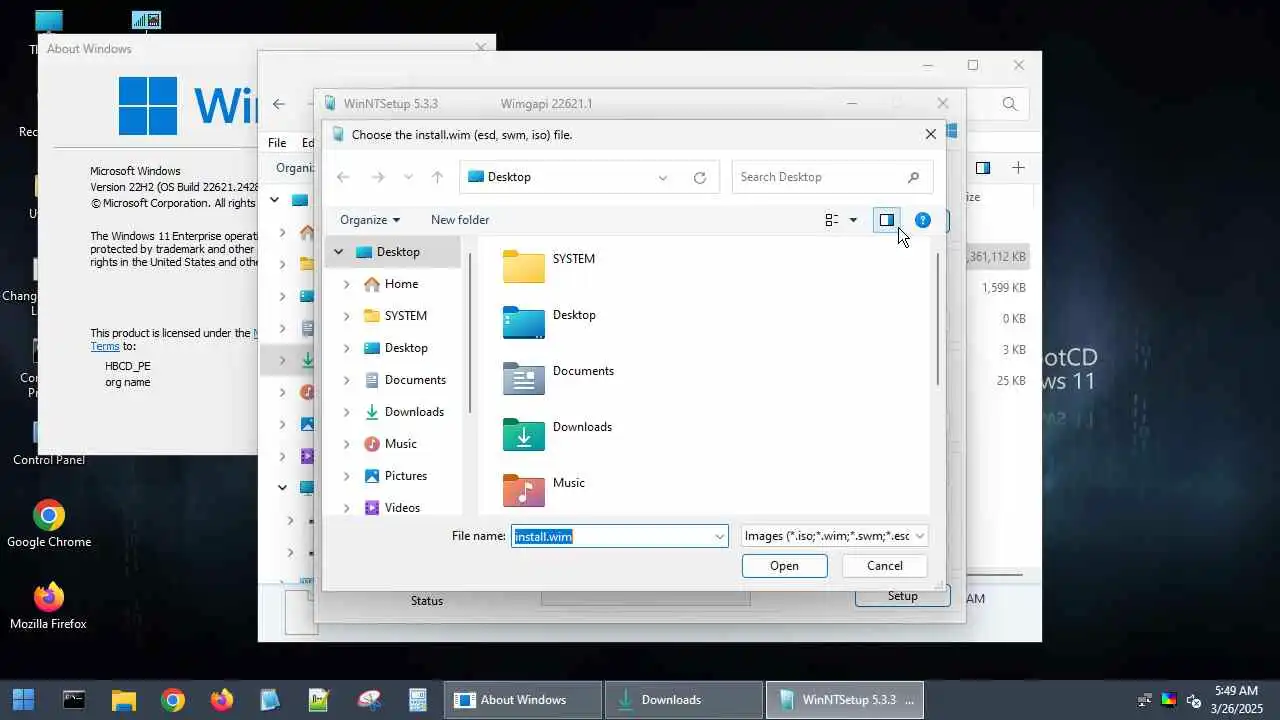Expand the SYSTEM node in navigation tree

347,316
